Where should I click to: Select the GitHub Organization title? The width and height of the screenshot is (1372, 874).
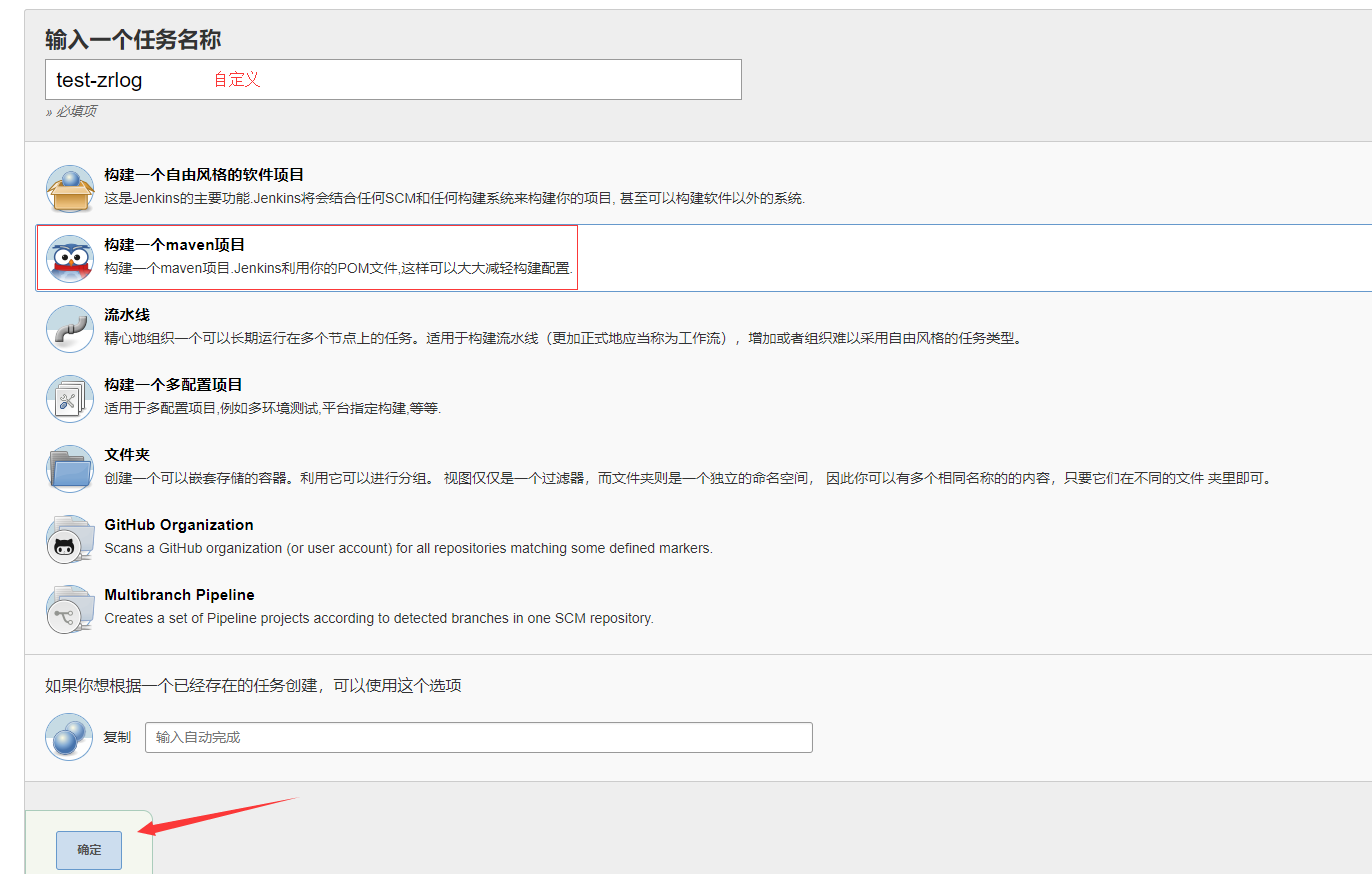click(179, 525)
